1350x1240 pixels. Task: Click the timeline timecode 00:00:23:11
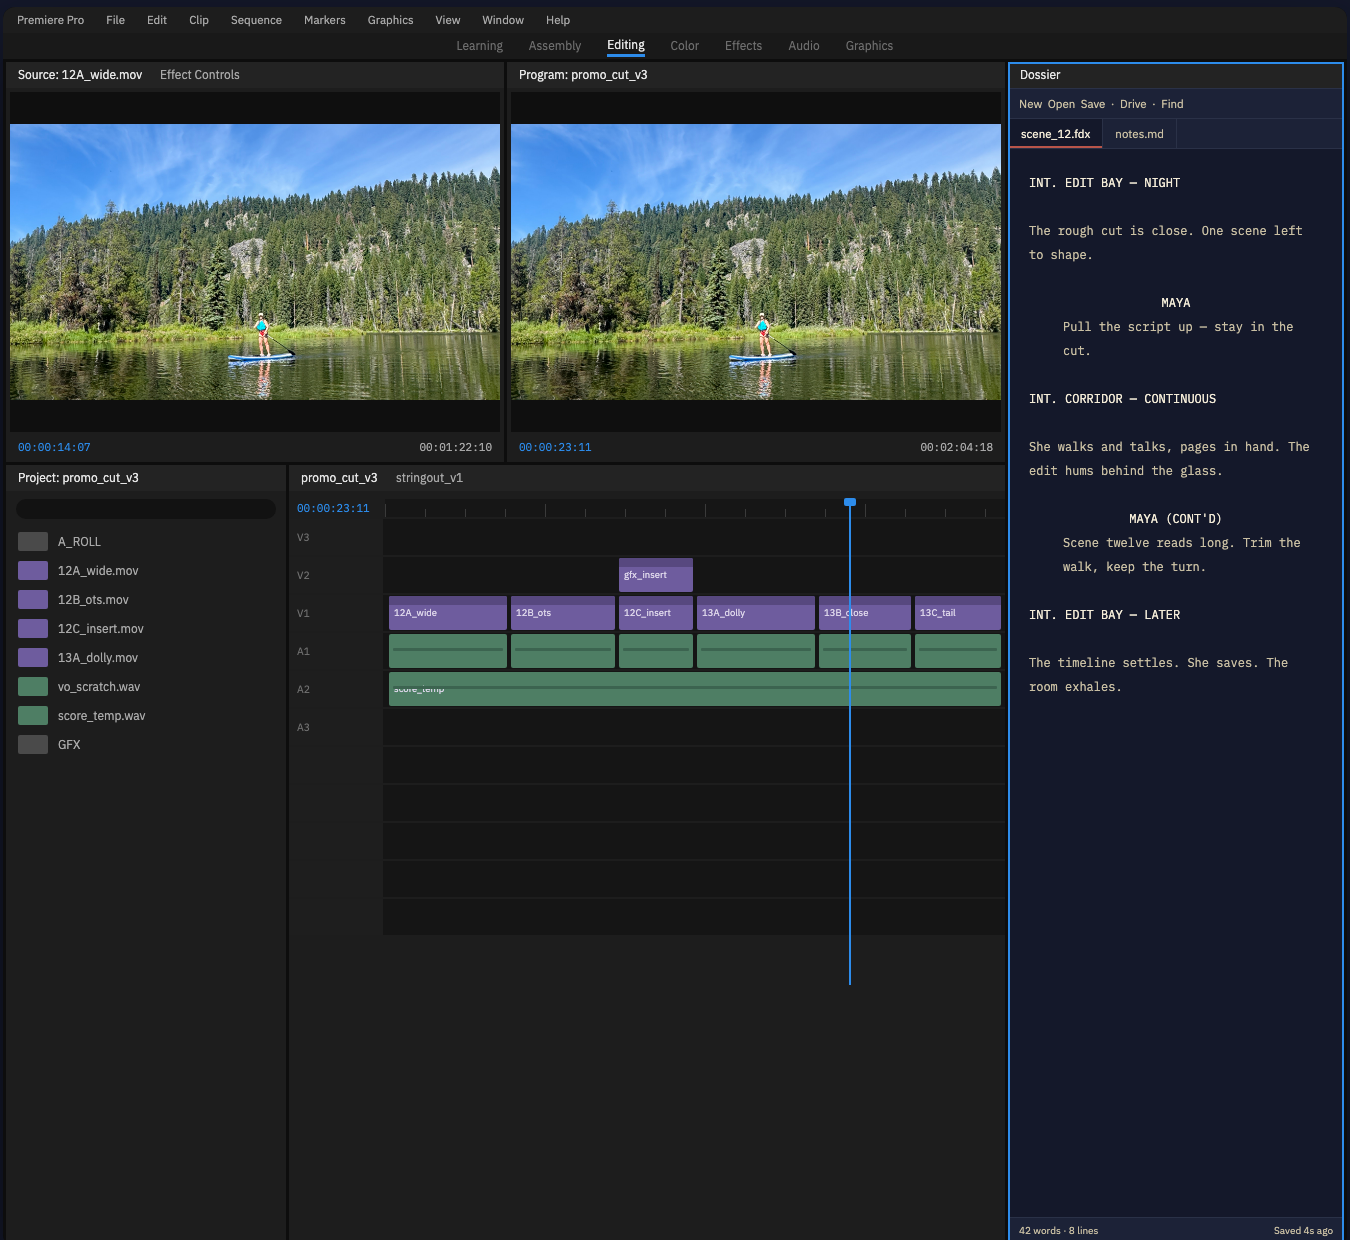333,509
